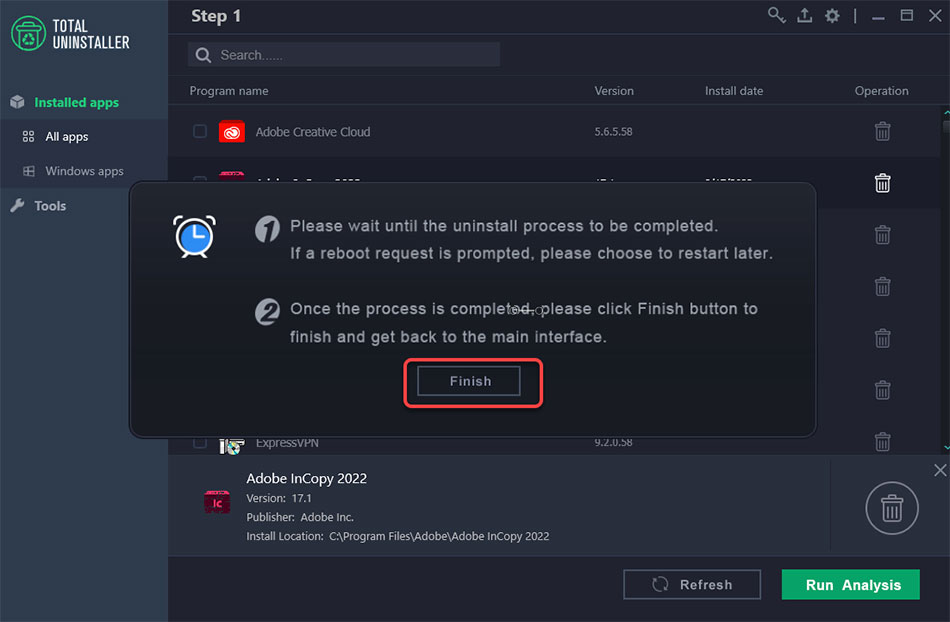
Task: Select All apps in sidebar
Action: pos(67,137)
